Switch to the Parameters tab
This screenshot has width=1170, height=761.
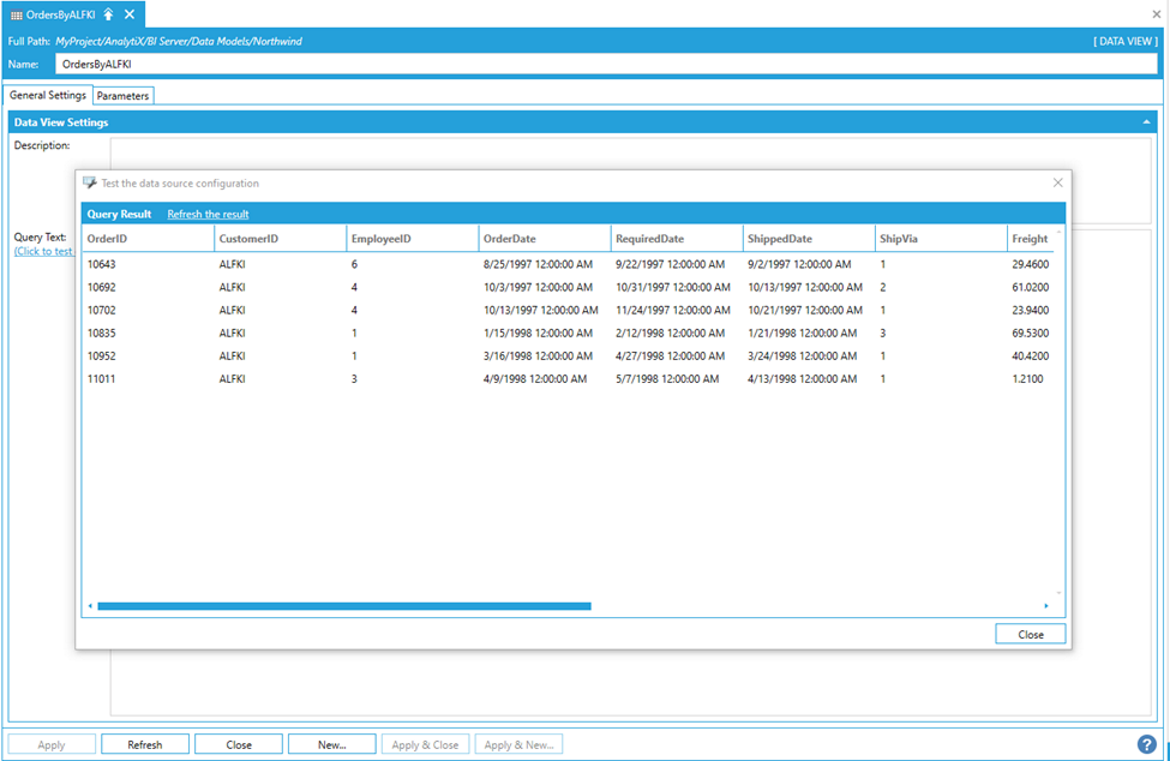click(123, 96)
